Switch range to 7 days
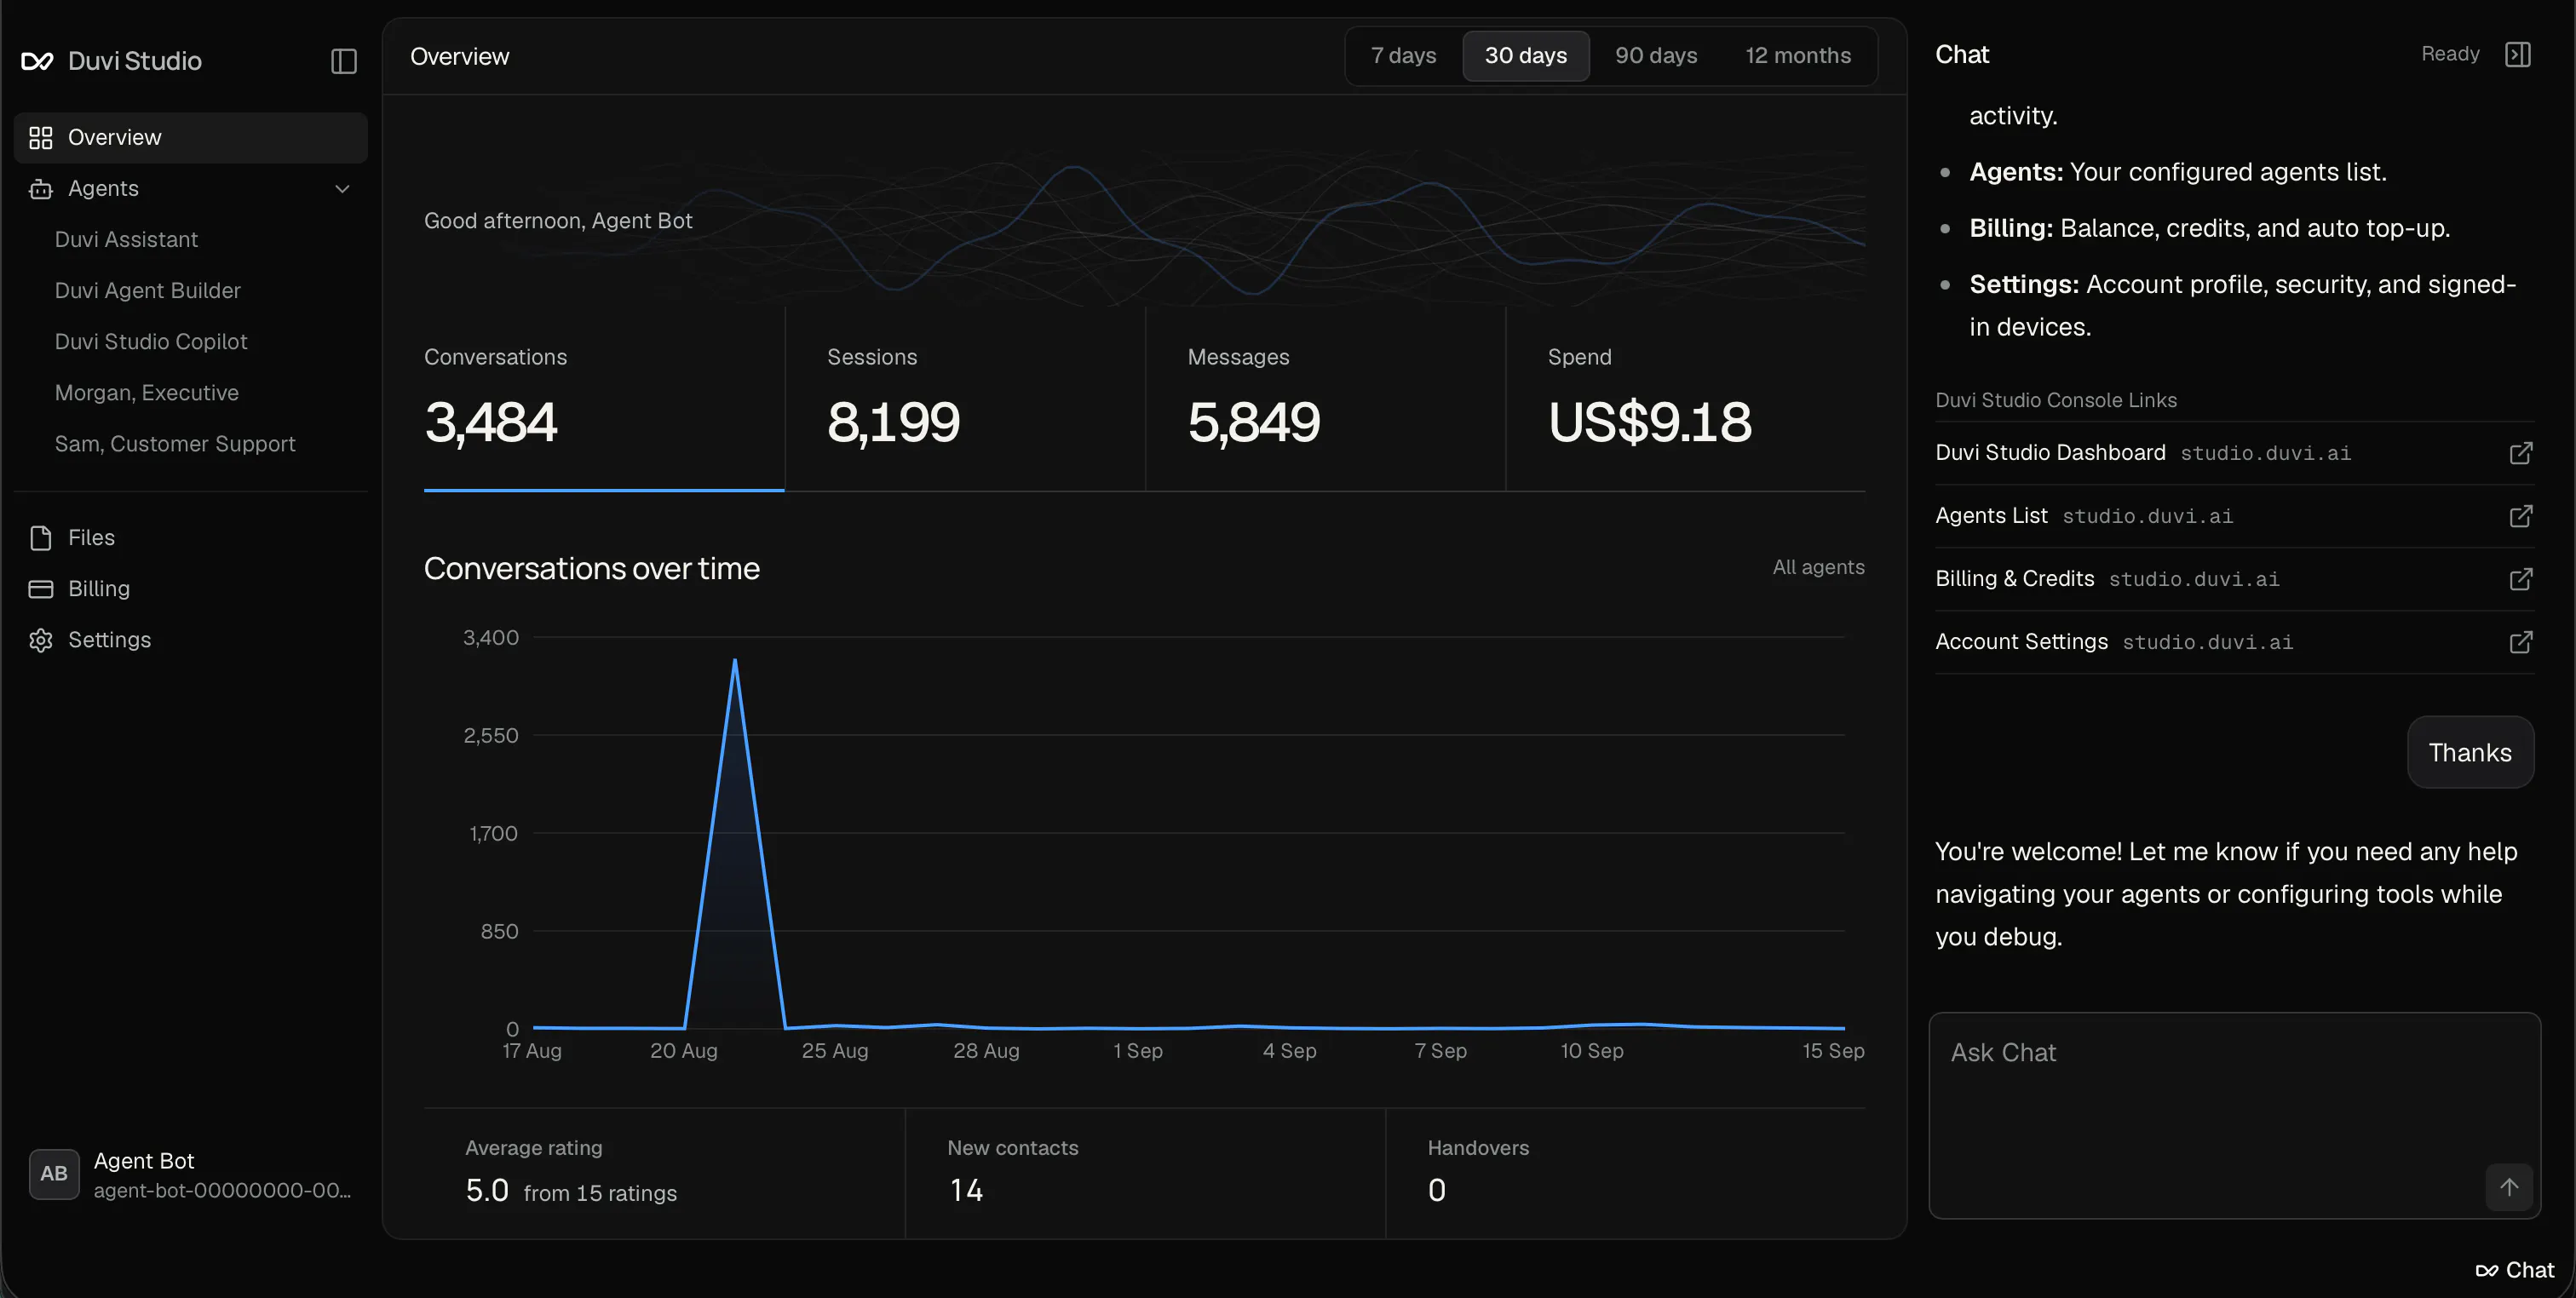The image size is (2576, 1298). (x=1403, y=56)
